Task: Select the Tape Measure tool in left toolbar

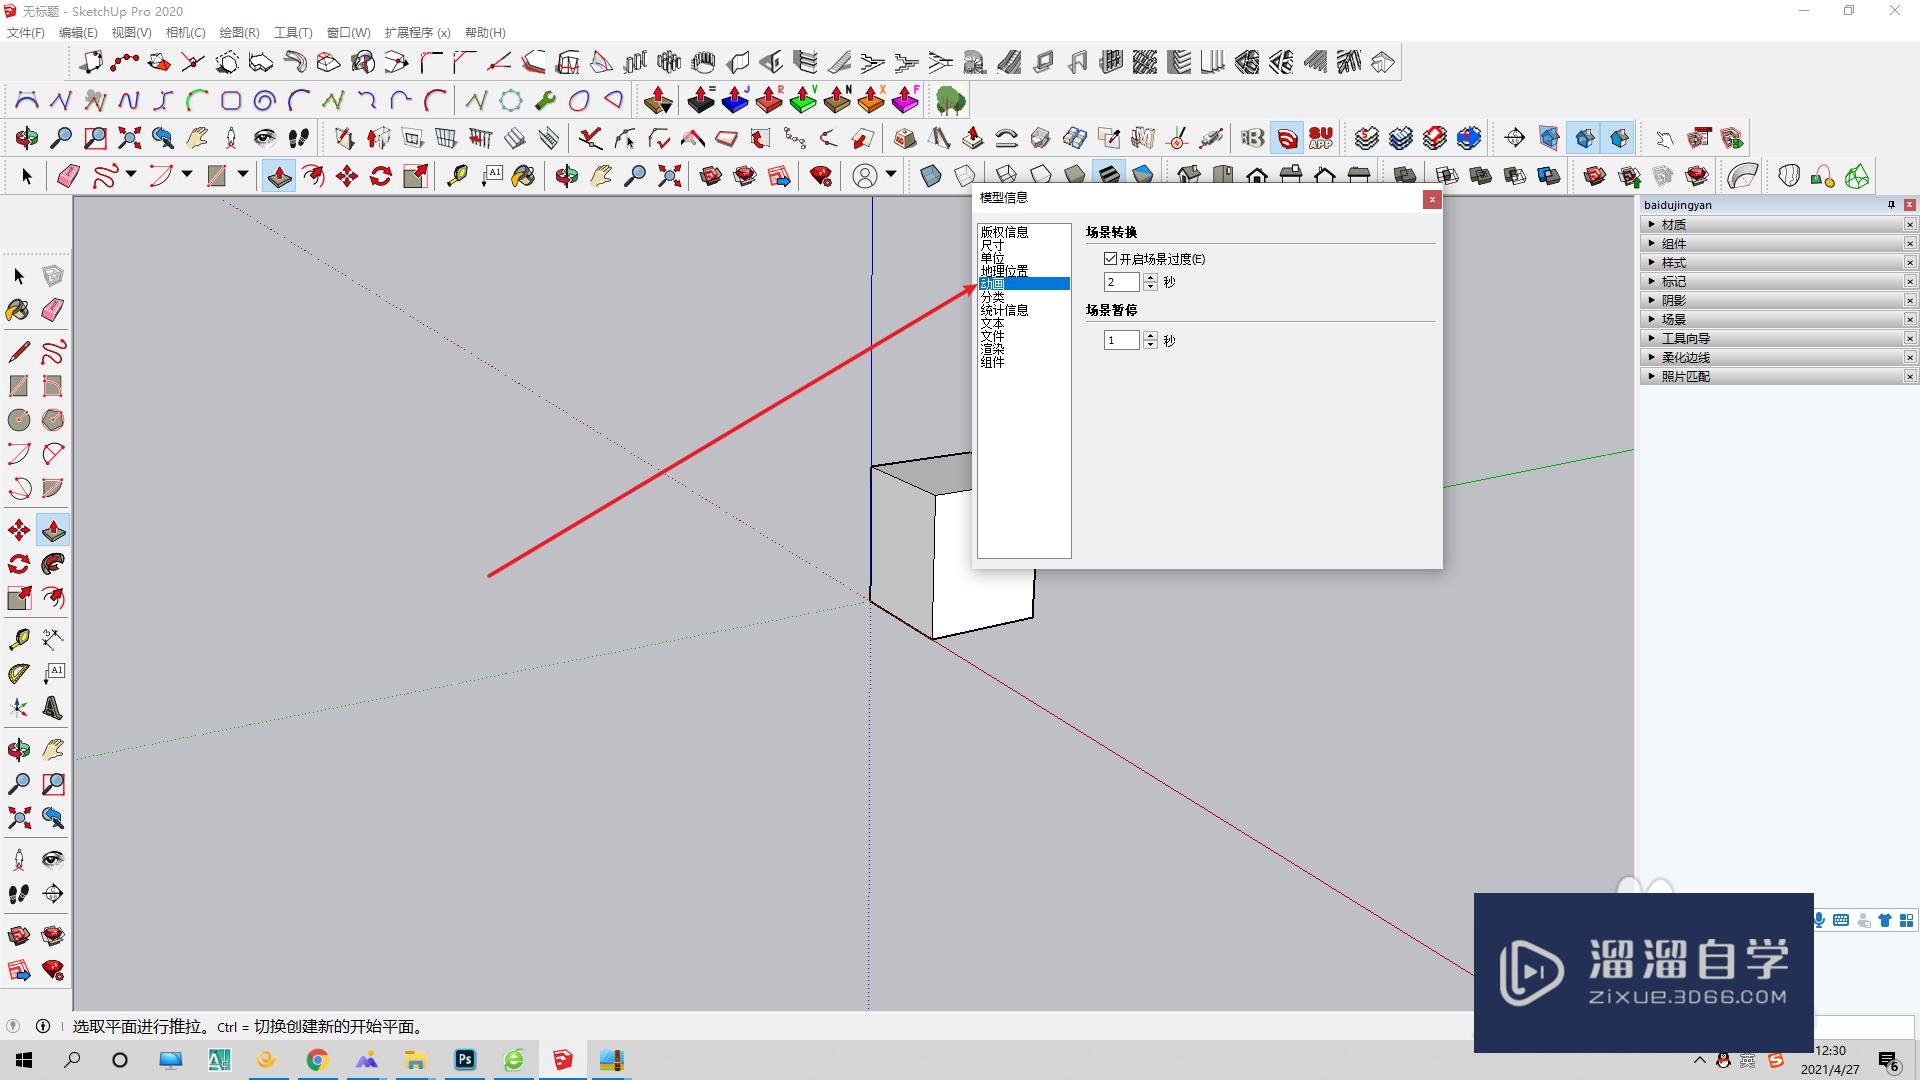Action: 19,639
